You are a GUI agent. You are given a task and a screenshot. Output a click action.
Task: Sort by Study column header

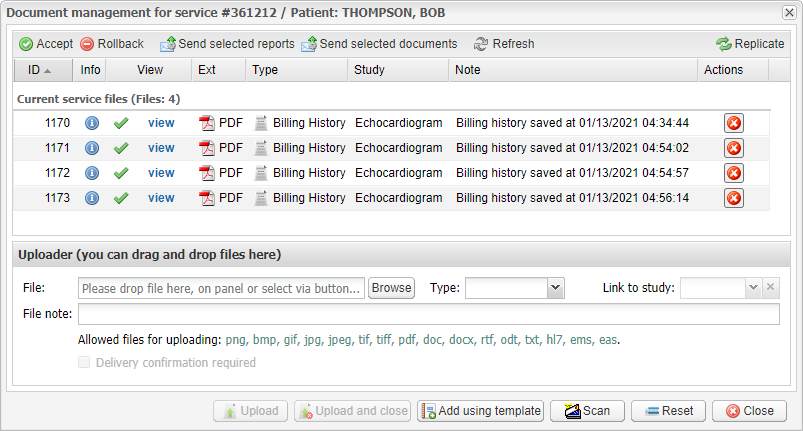(398, 70)
